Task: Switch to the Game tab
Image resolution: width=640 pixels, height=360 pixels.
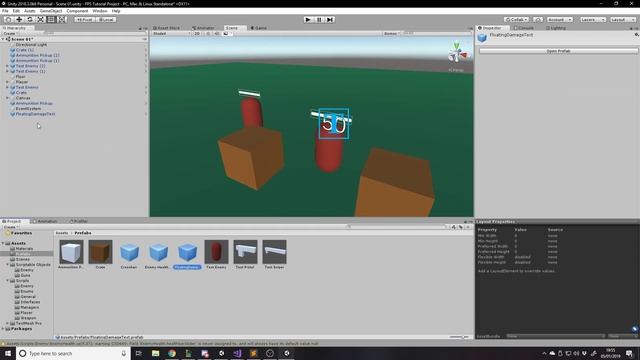Action: tap(258, 28)
